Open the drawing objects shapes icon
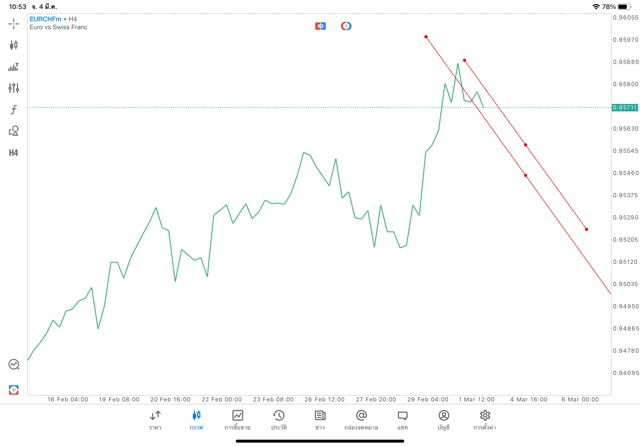This screenshot has width=640, height=447. pyautogui.click(x=14, y=131)
